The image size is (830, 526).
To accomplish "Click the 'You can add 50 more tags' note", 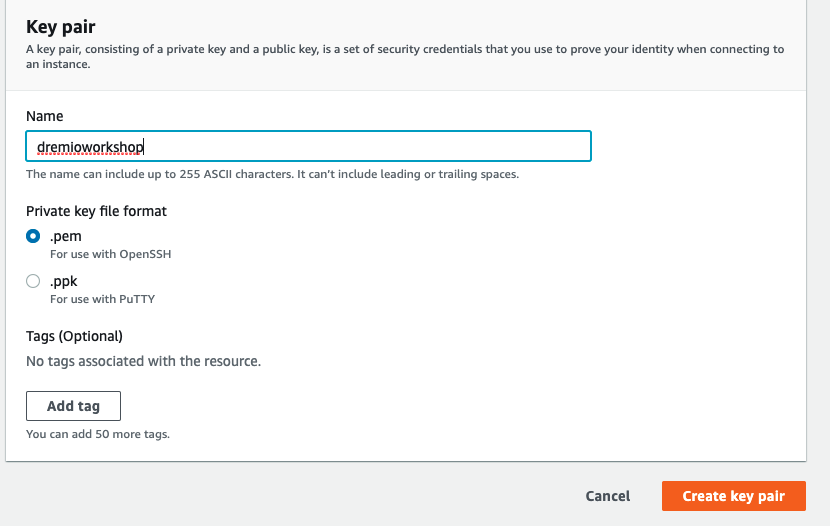I will click(98, 434).
